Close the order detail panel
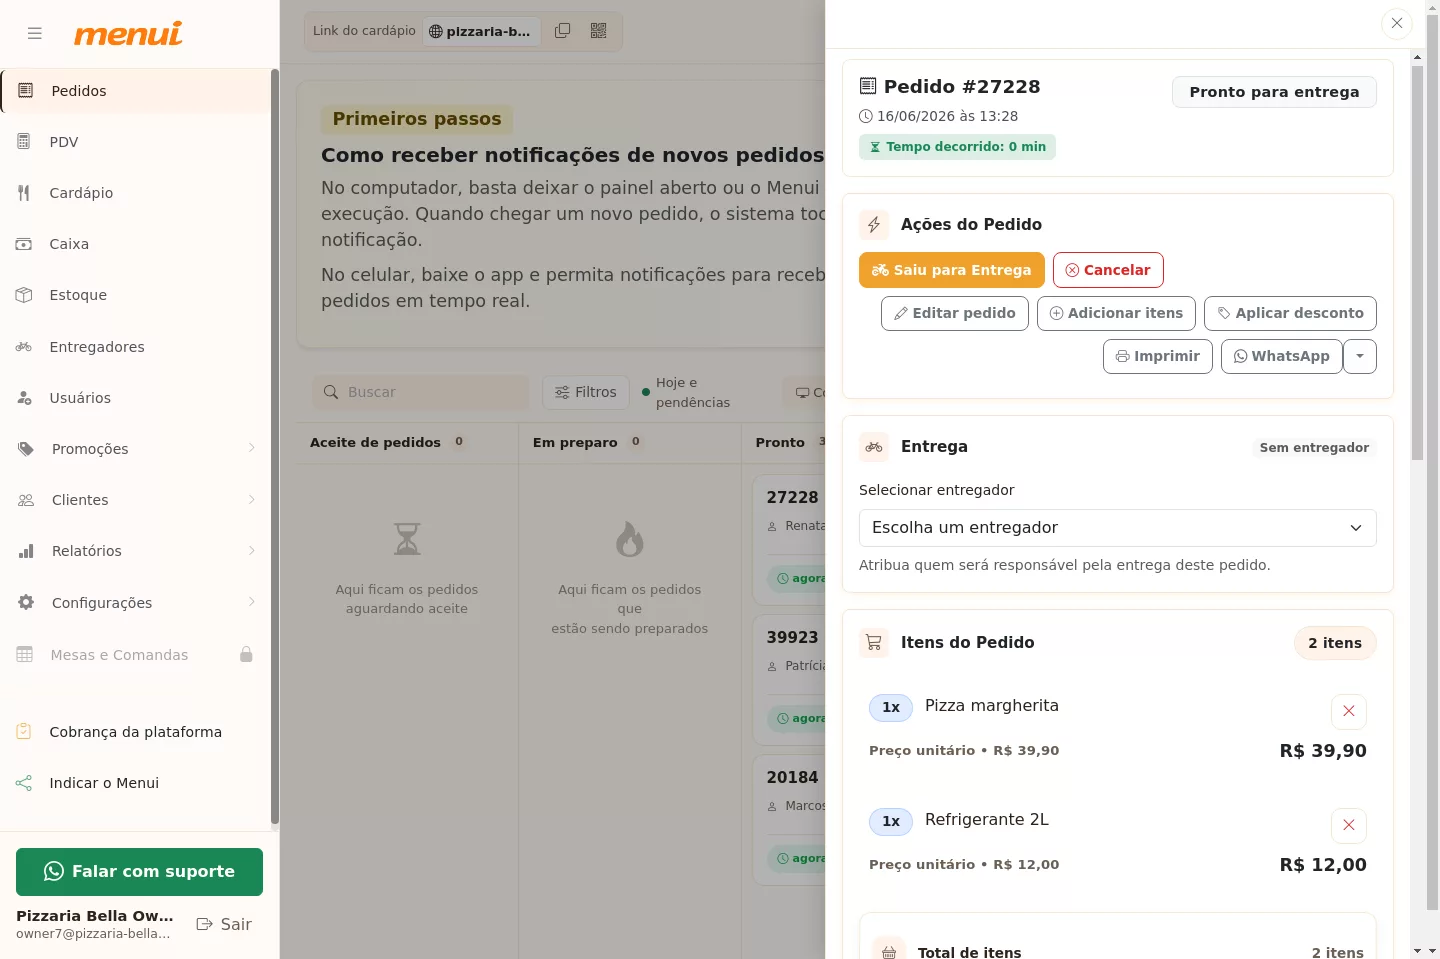 coord(1397,23)
